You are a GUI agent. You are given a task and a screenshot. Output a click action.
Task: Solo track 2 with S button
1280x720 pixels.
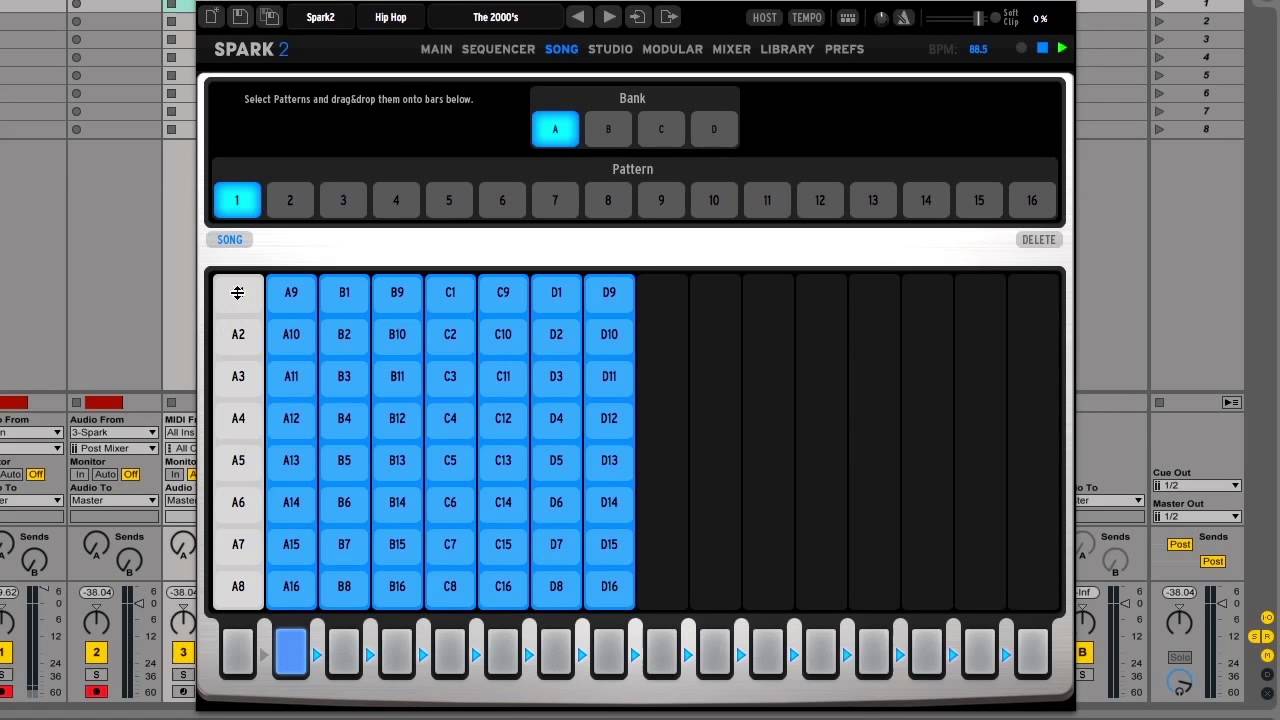(x=97, y=675)
